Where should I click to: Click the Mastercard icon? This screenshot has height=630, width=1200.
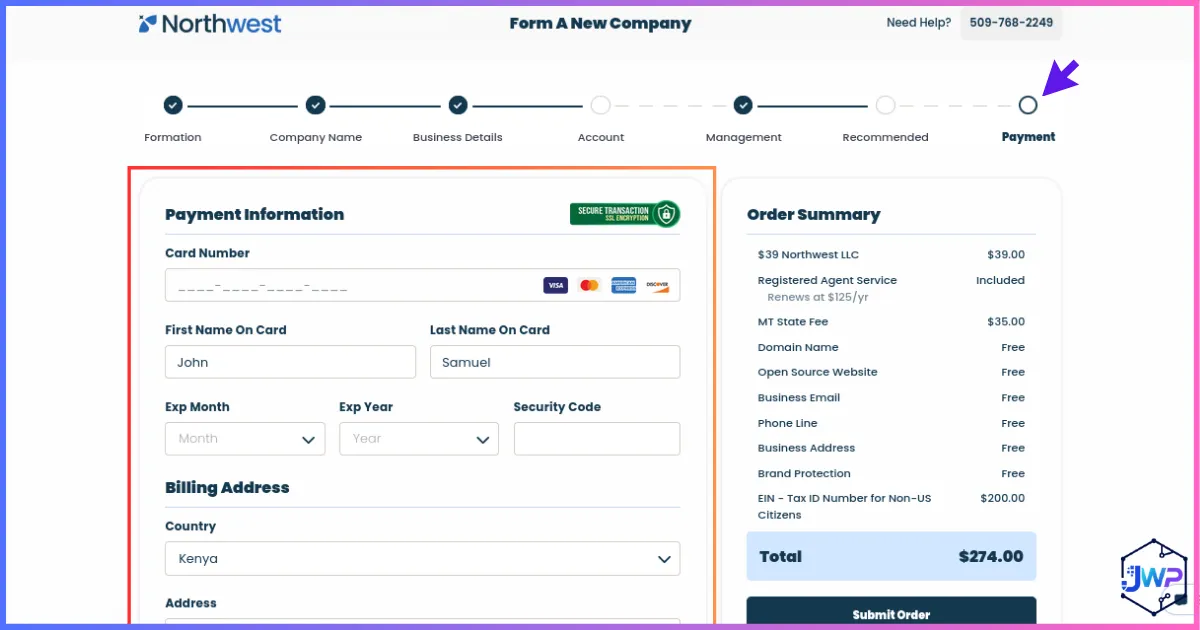pos(589,286)
